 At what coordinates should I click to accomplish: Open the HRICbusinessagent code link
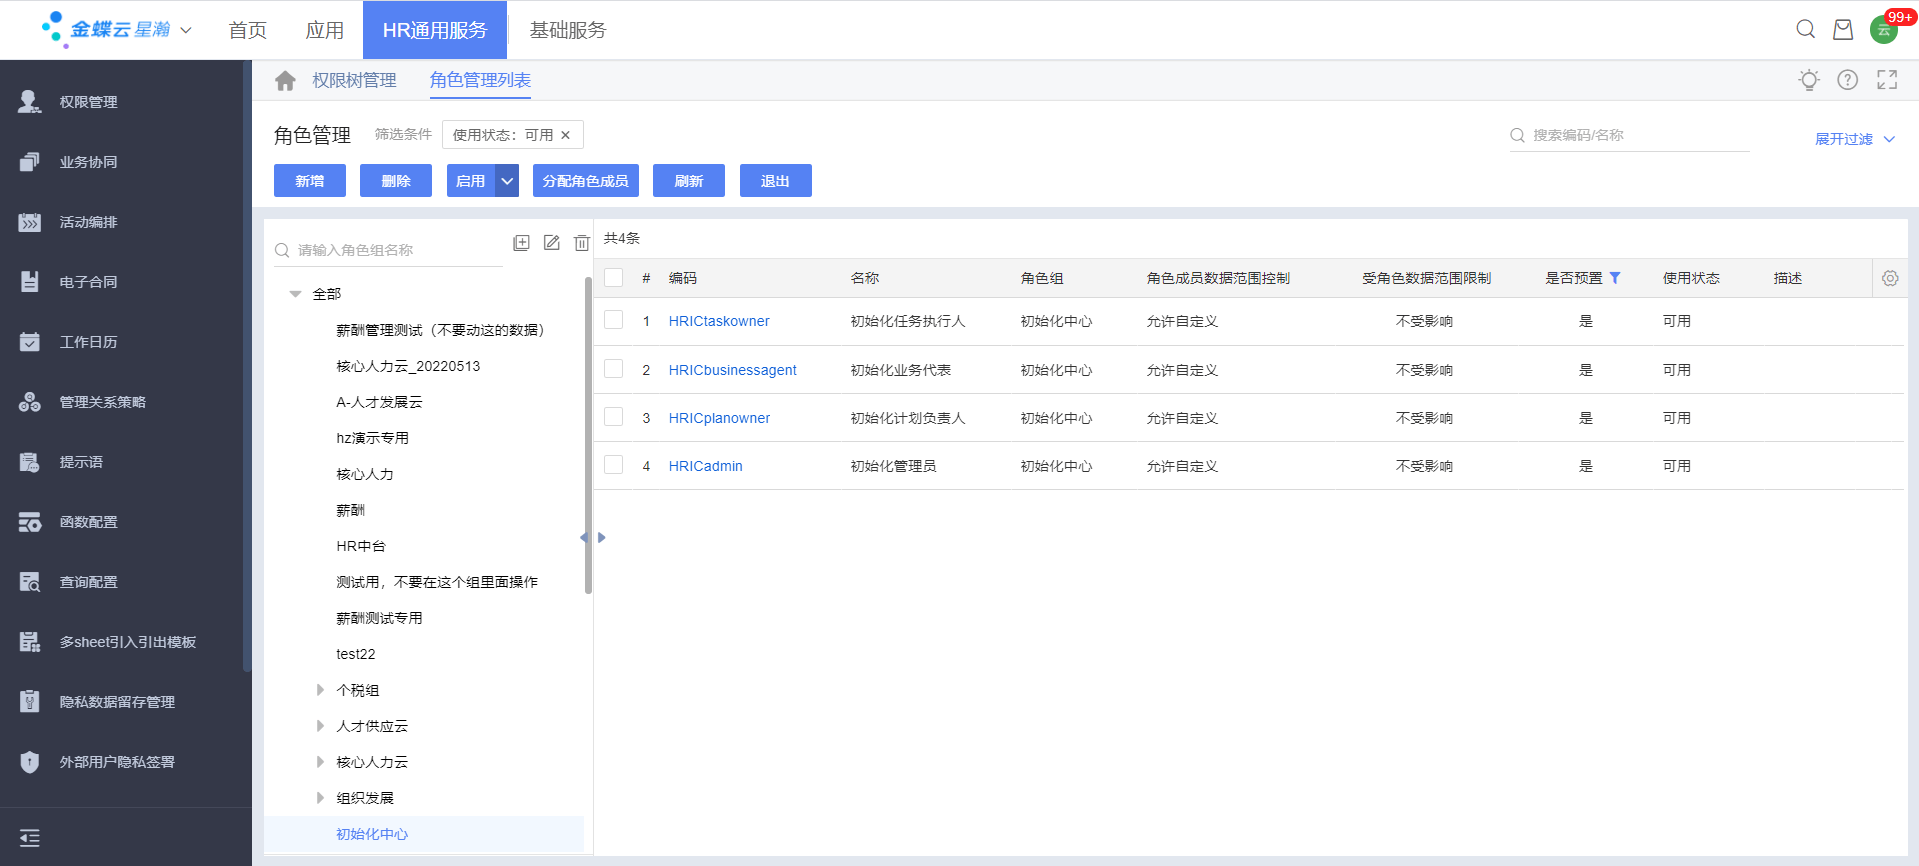click(732, 370)
